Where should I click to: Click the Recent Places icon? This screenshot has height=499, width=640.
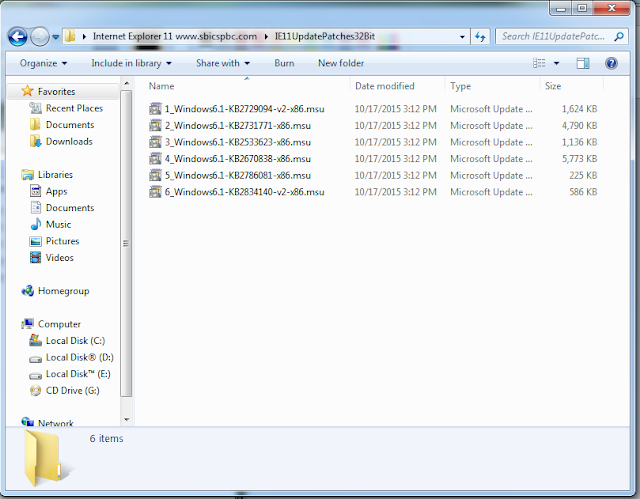click(36, 108)
